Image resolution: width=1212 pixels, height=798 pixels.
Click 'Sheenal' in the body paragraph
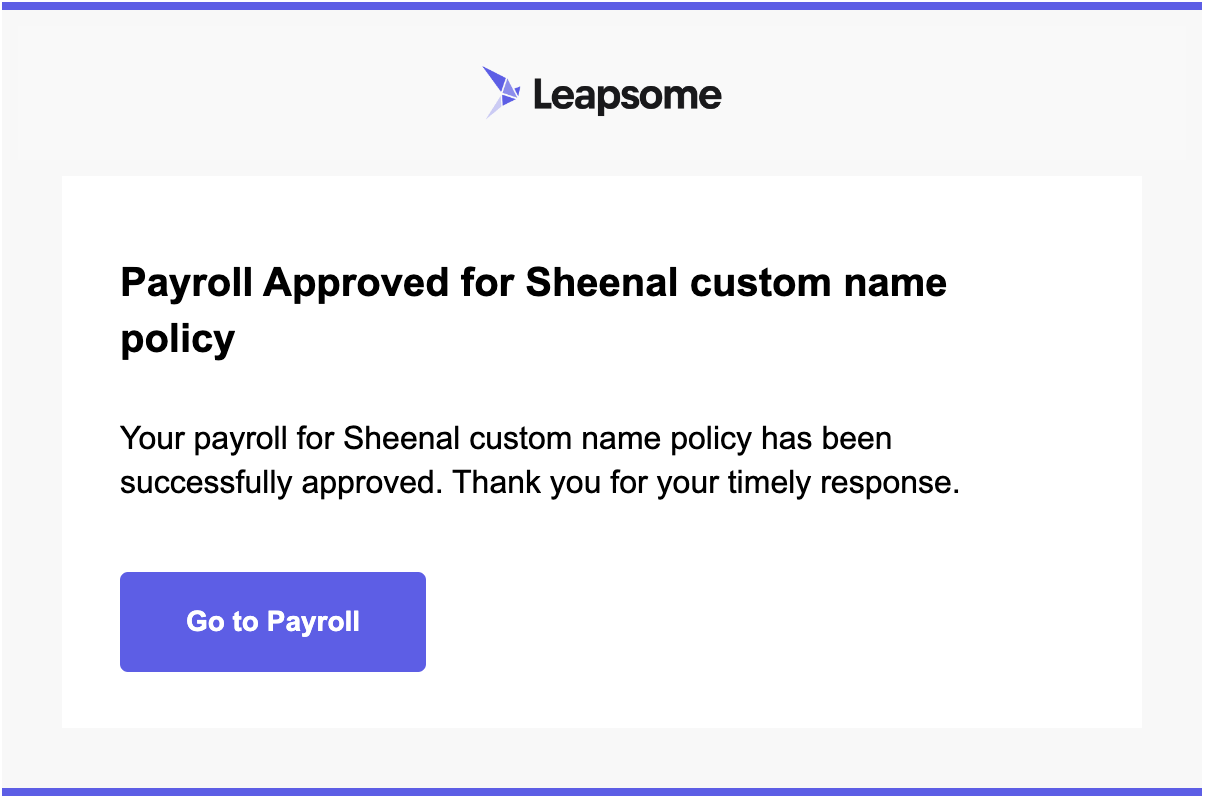tap(402, 437)
